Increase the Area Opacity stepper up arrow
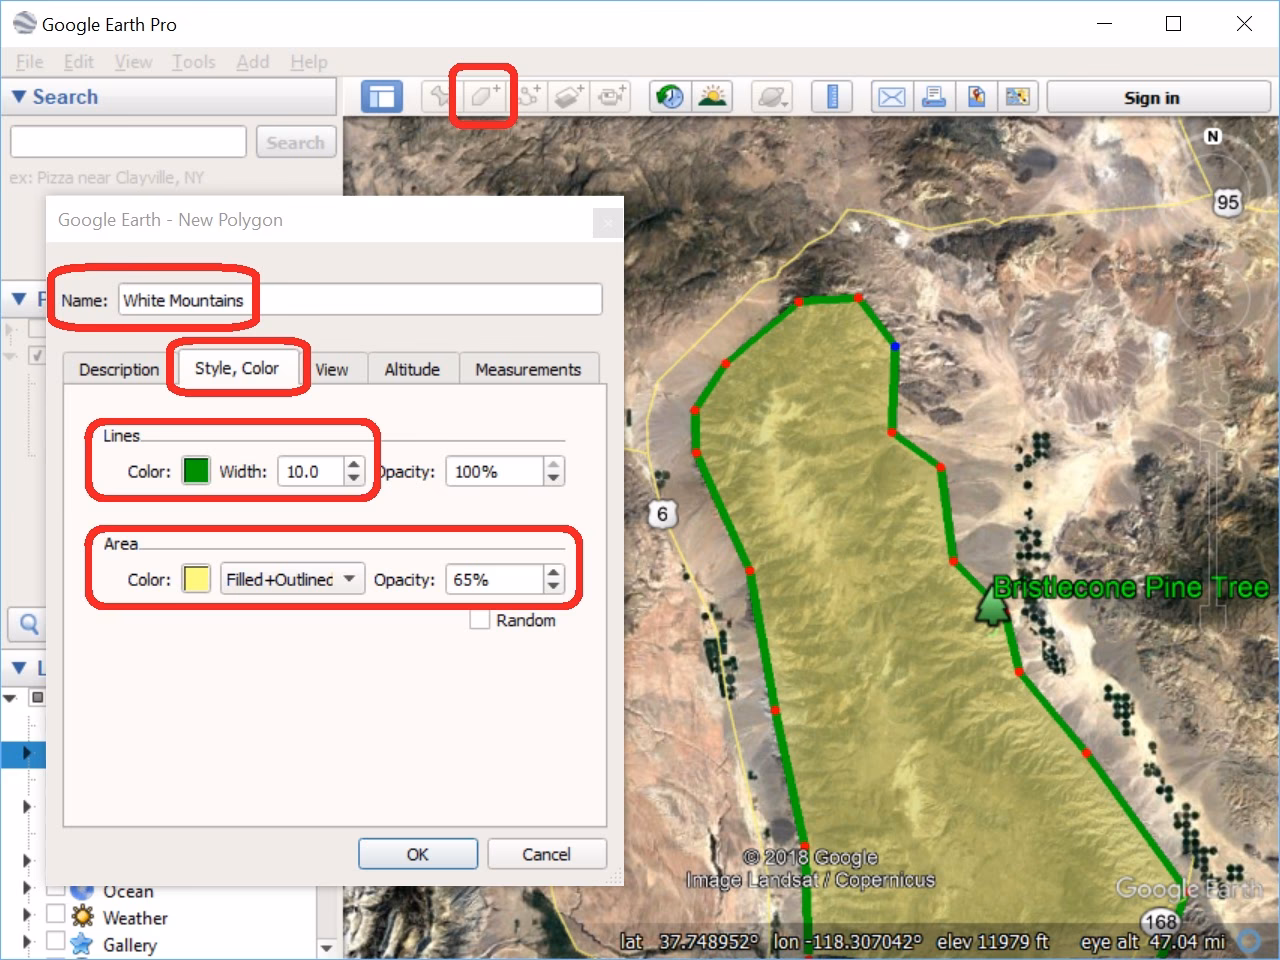 click(x=554, y=572)
